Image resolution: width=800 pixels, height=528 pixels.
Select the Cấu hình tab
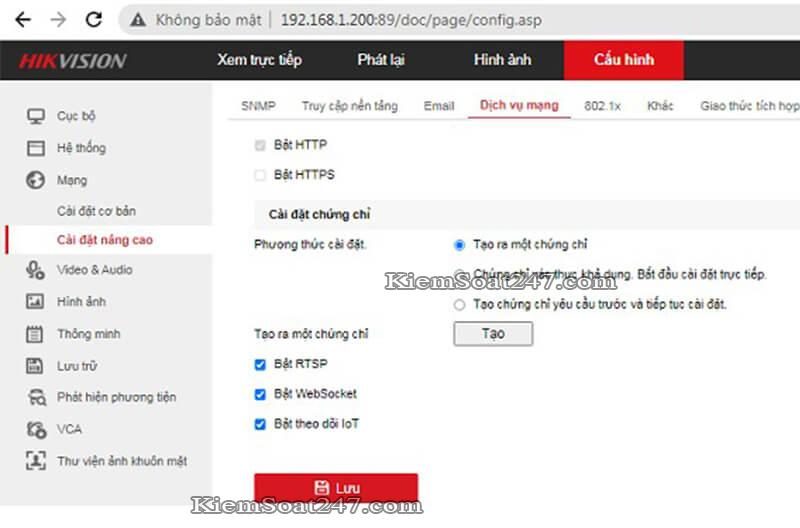click(x=623, y=60)
